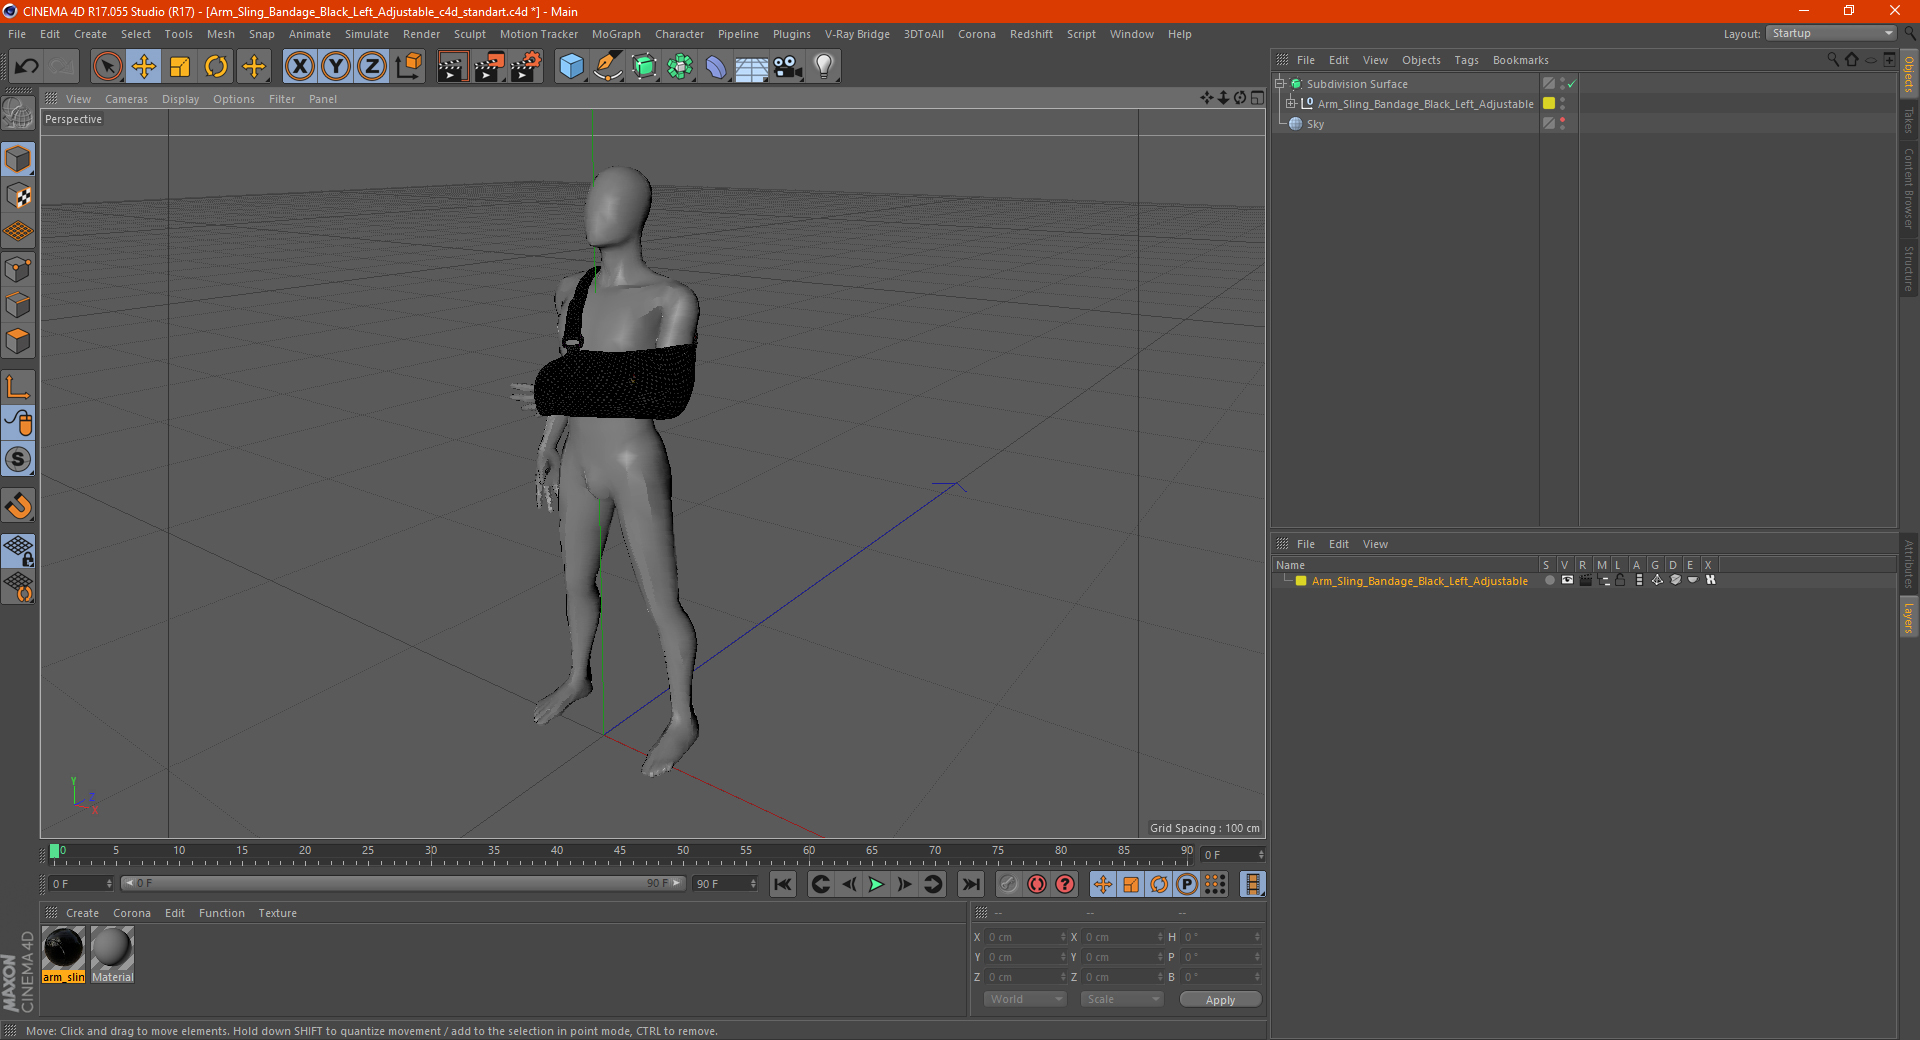Viewport: 1920px width, 1040px height.
Task: Toggle layer View eye icon
Action: point(1567,581)
